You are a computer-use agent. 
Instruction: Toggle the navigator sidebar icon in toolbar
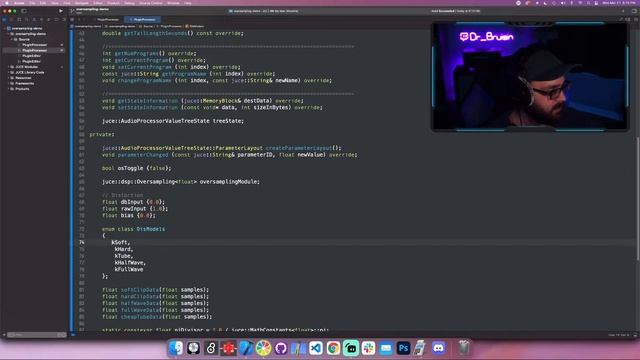coord(24,11)
